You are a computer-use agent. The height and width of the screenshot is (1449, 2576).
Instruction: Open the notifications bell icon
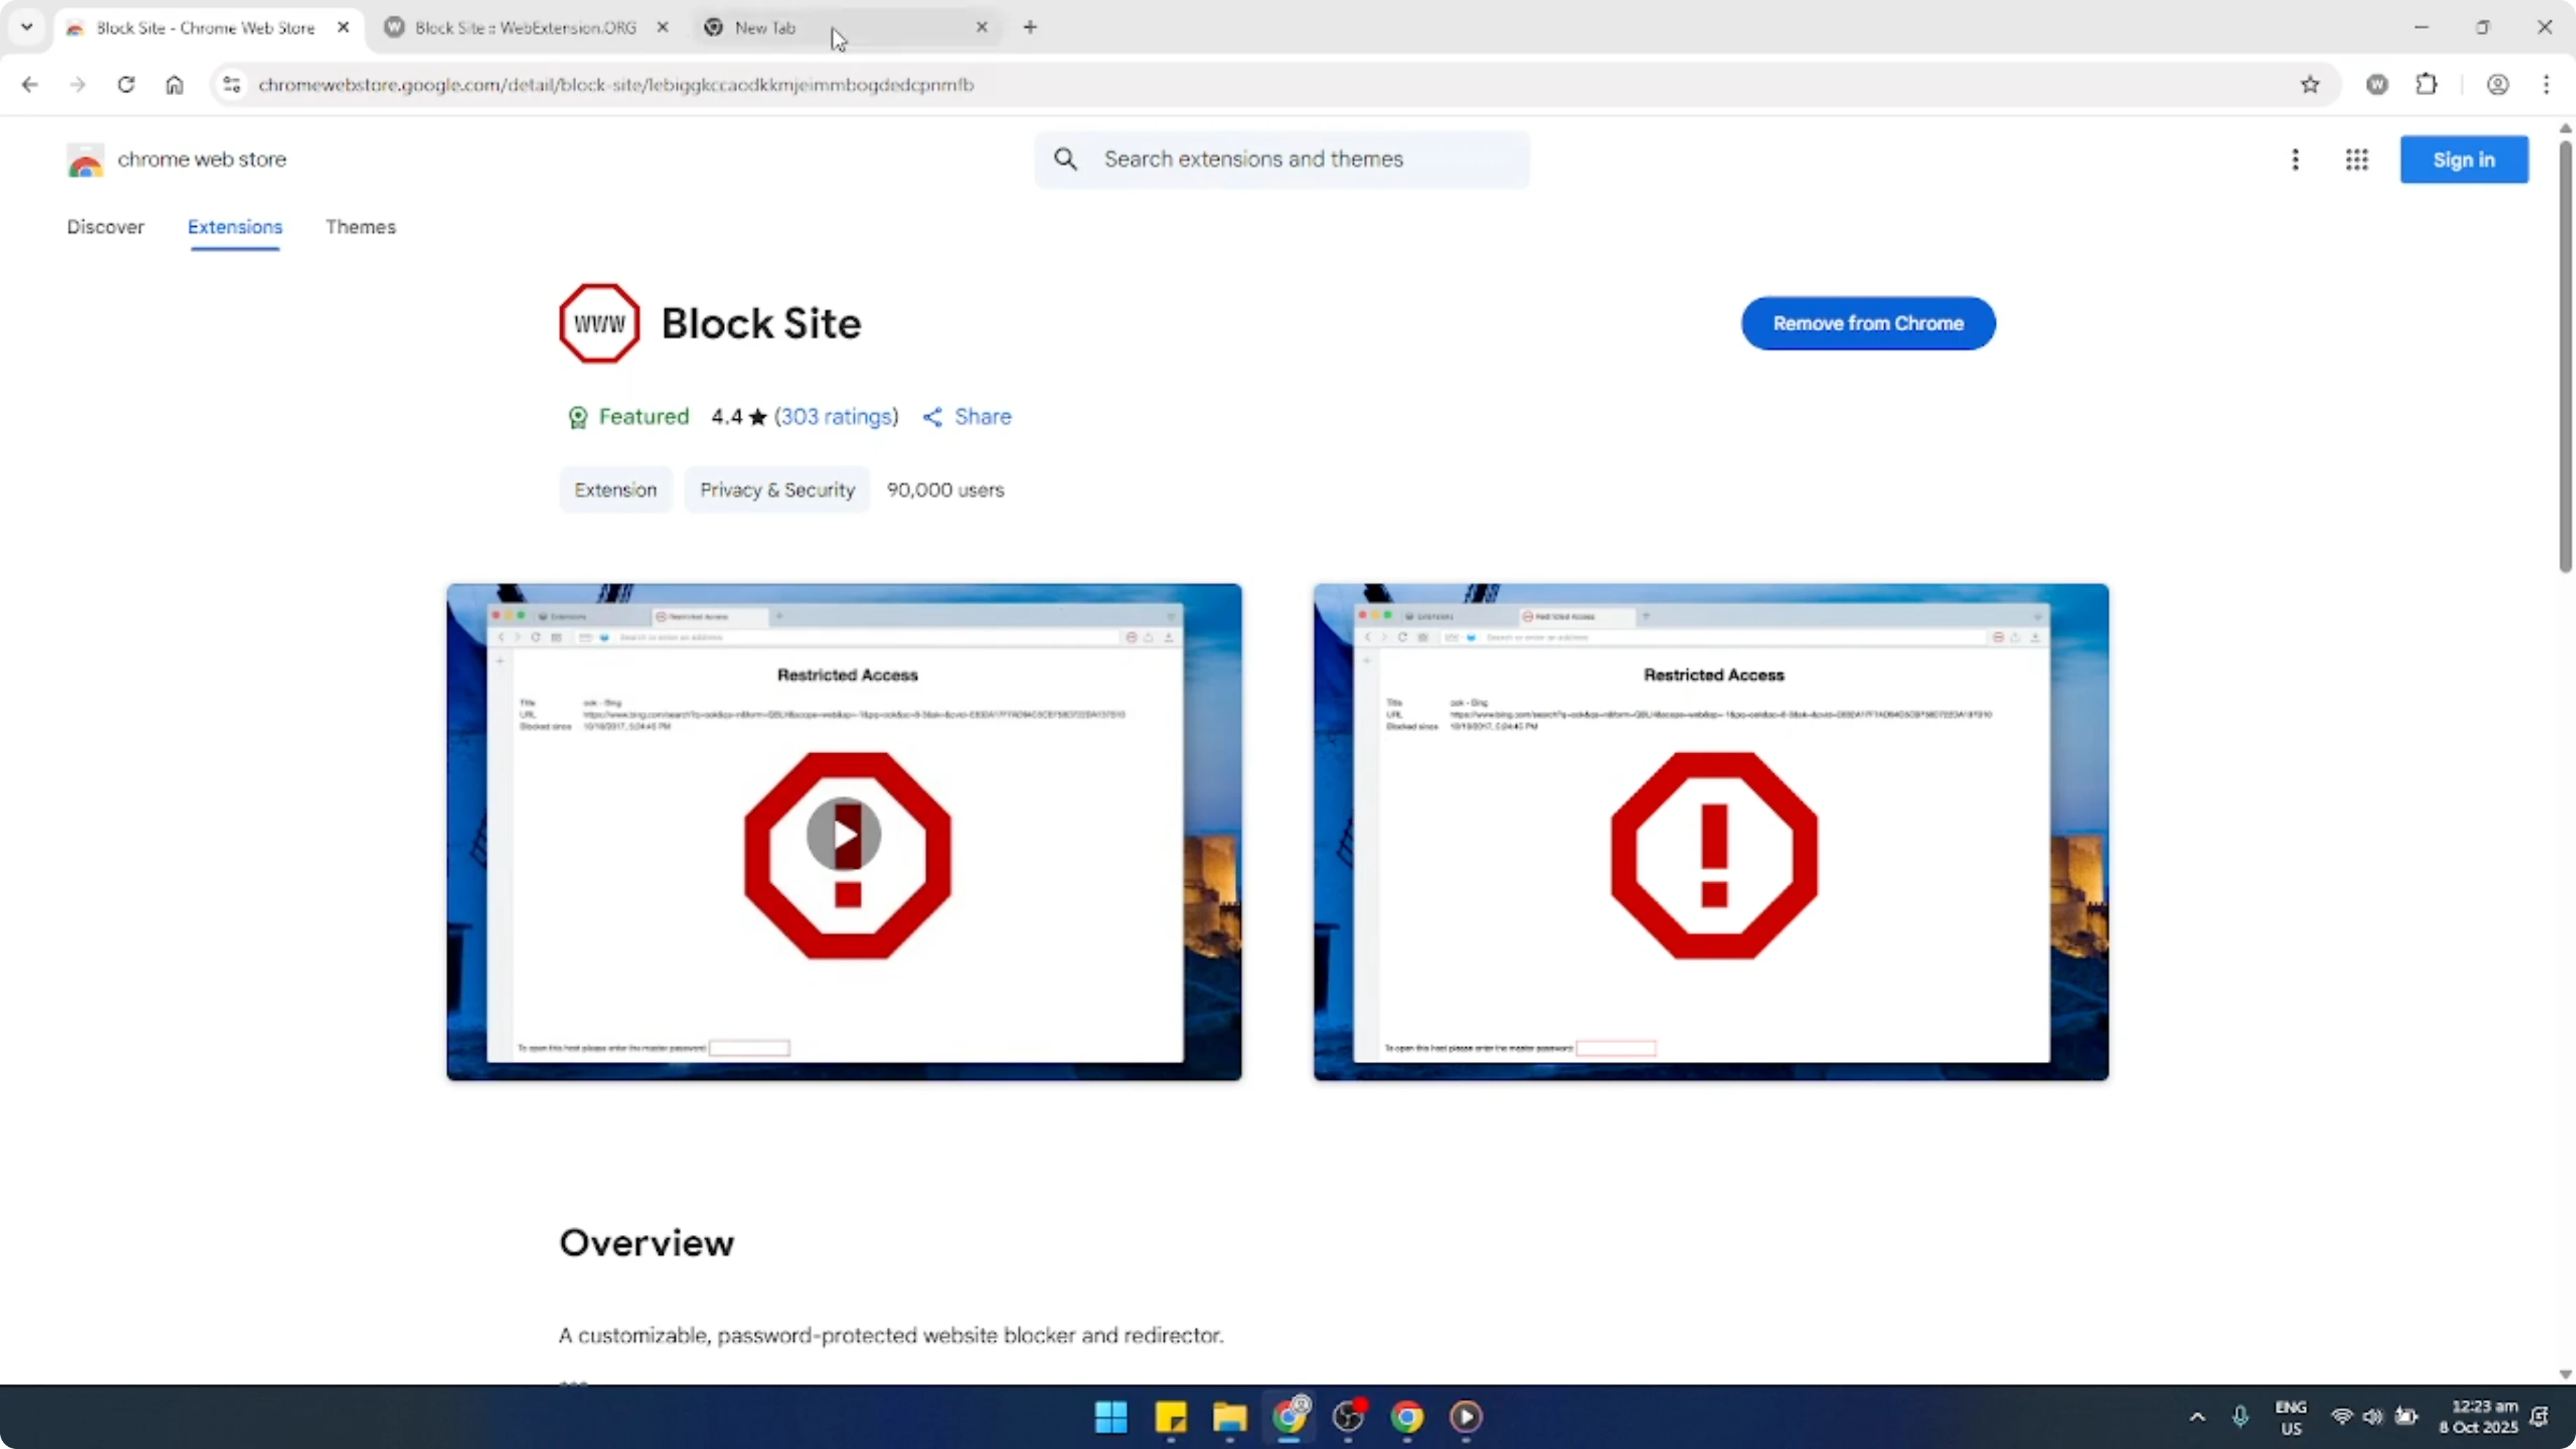[x=2540, y=1417]
